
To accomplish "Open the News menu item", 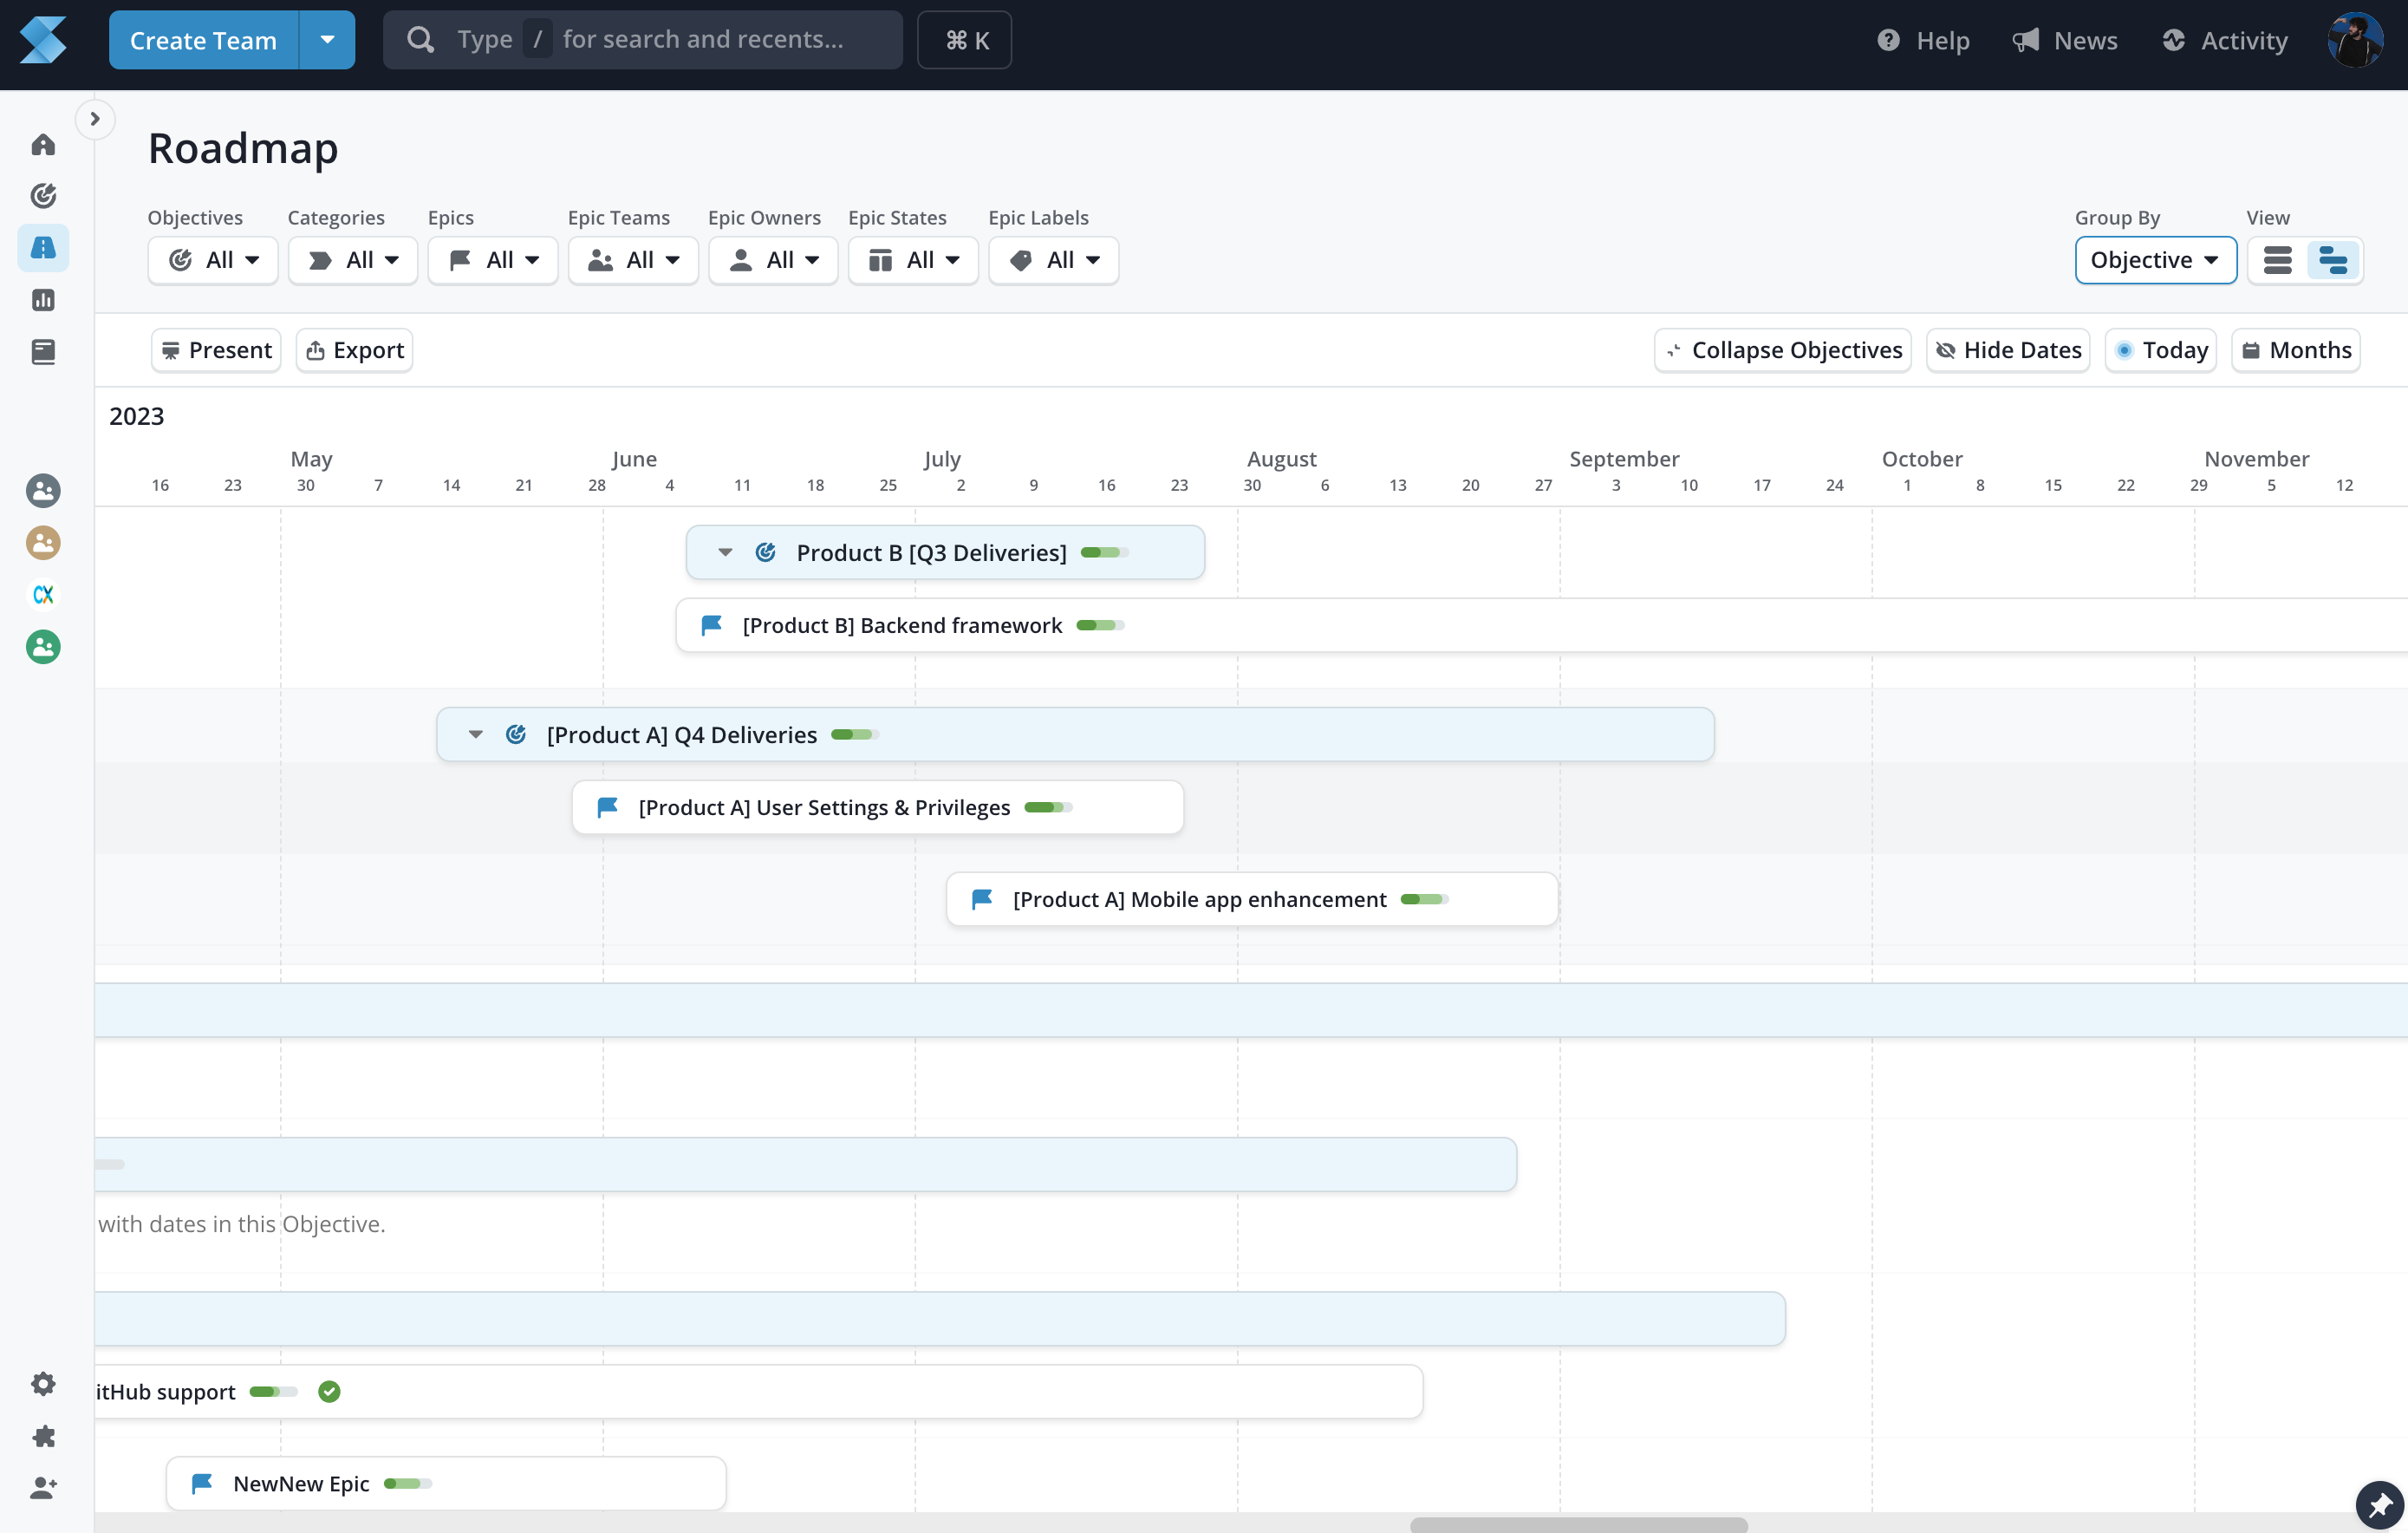I will 2065,40.
